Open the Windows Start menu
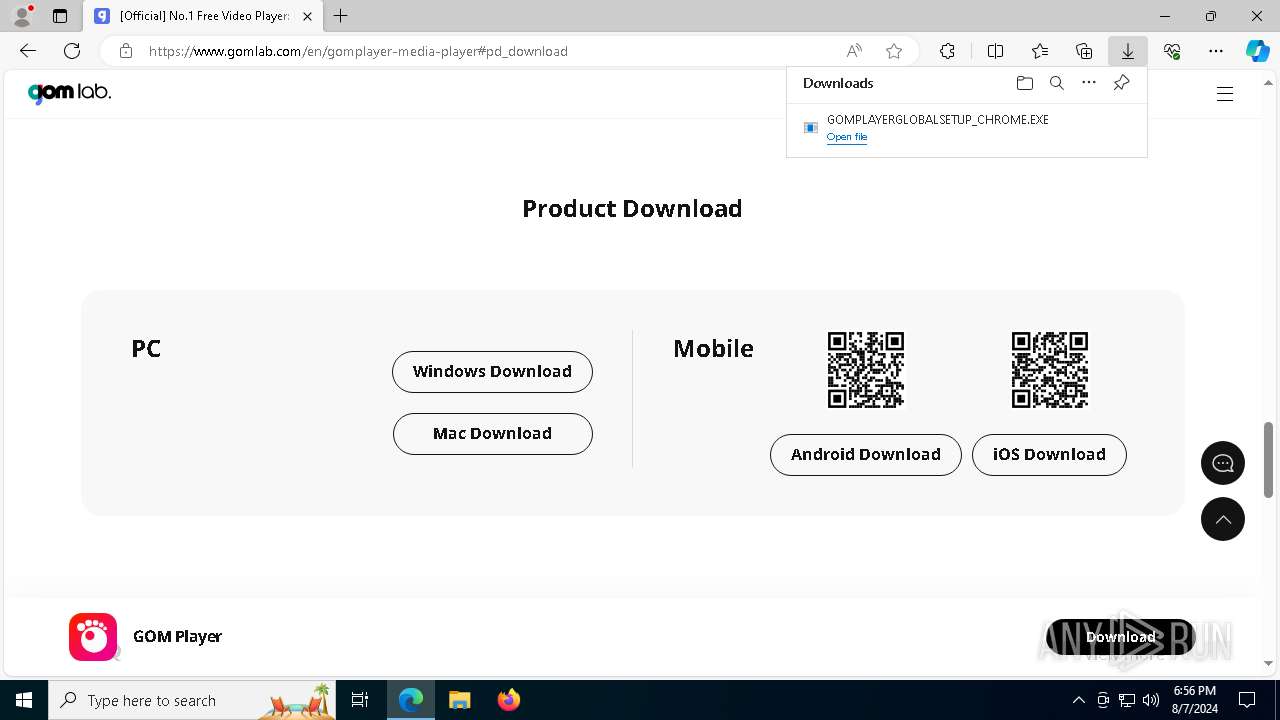 (x=24, y=700)
